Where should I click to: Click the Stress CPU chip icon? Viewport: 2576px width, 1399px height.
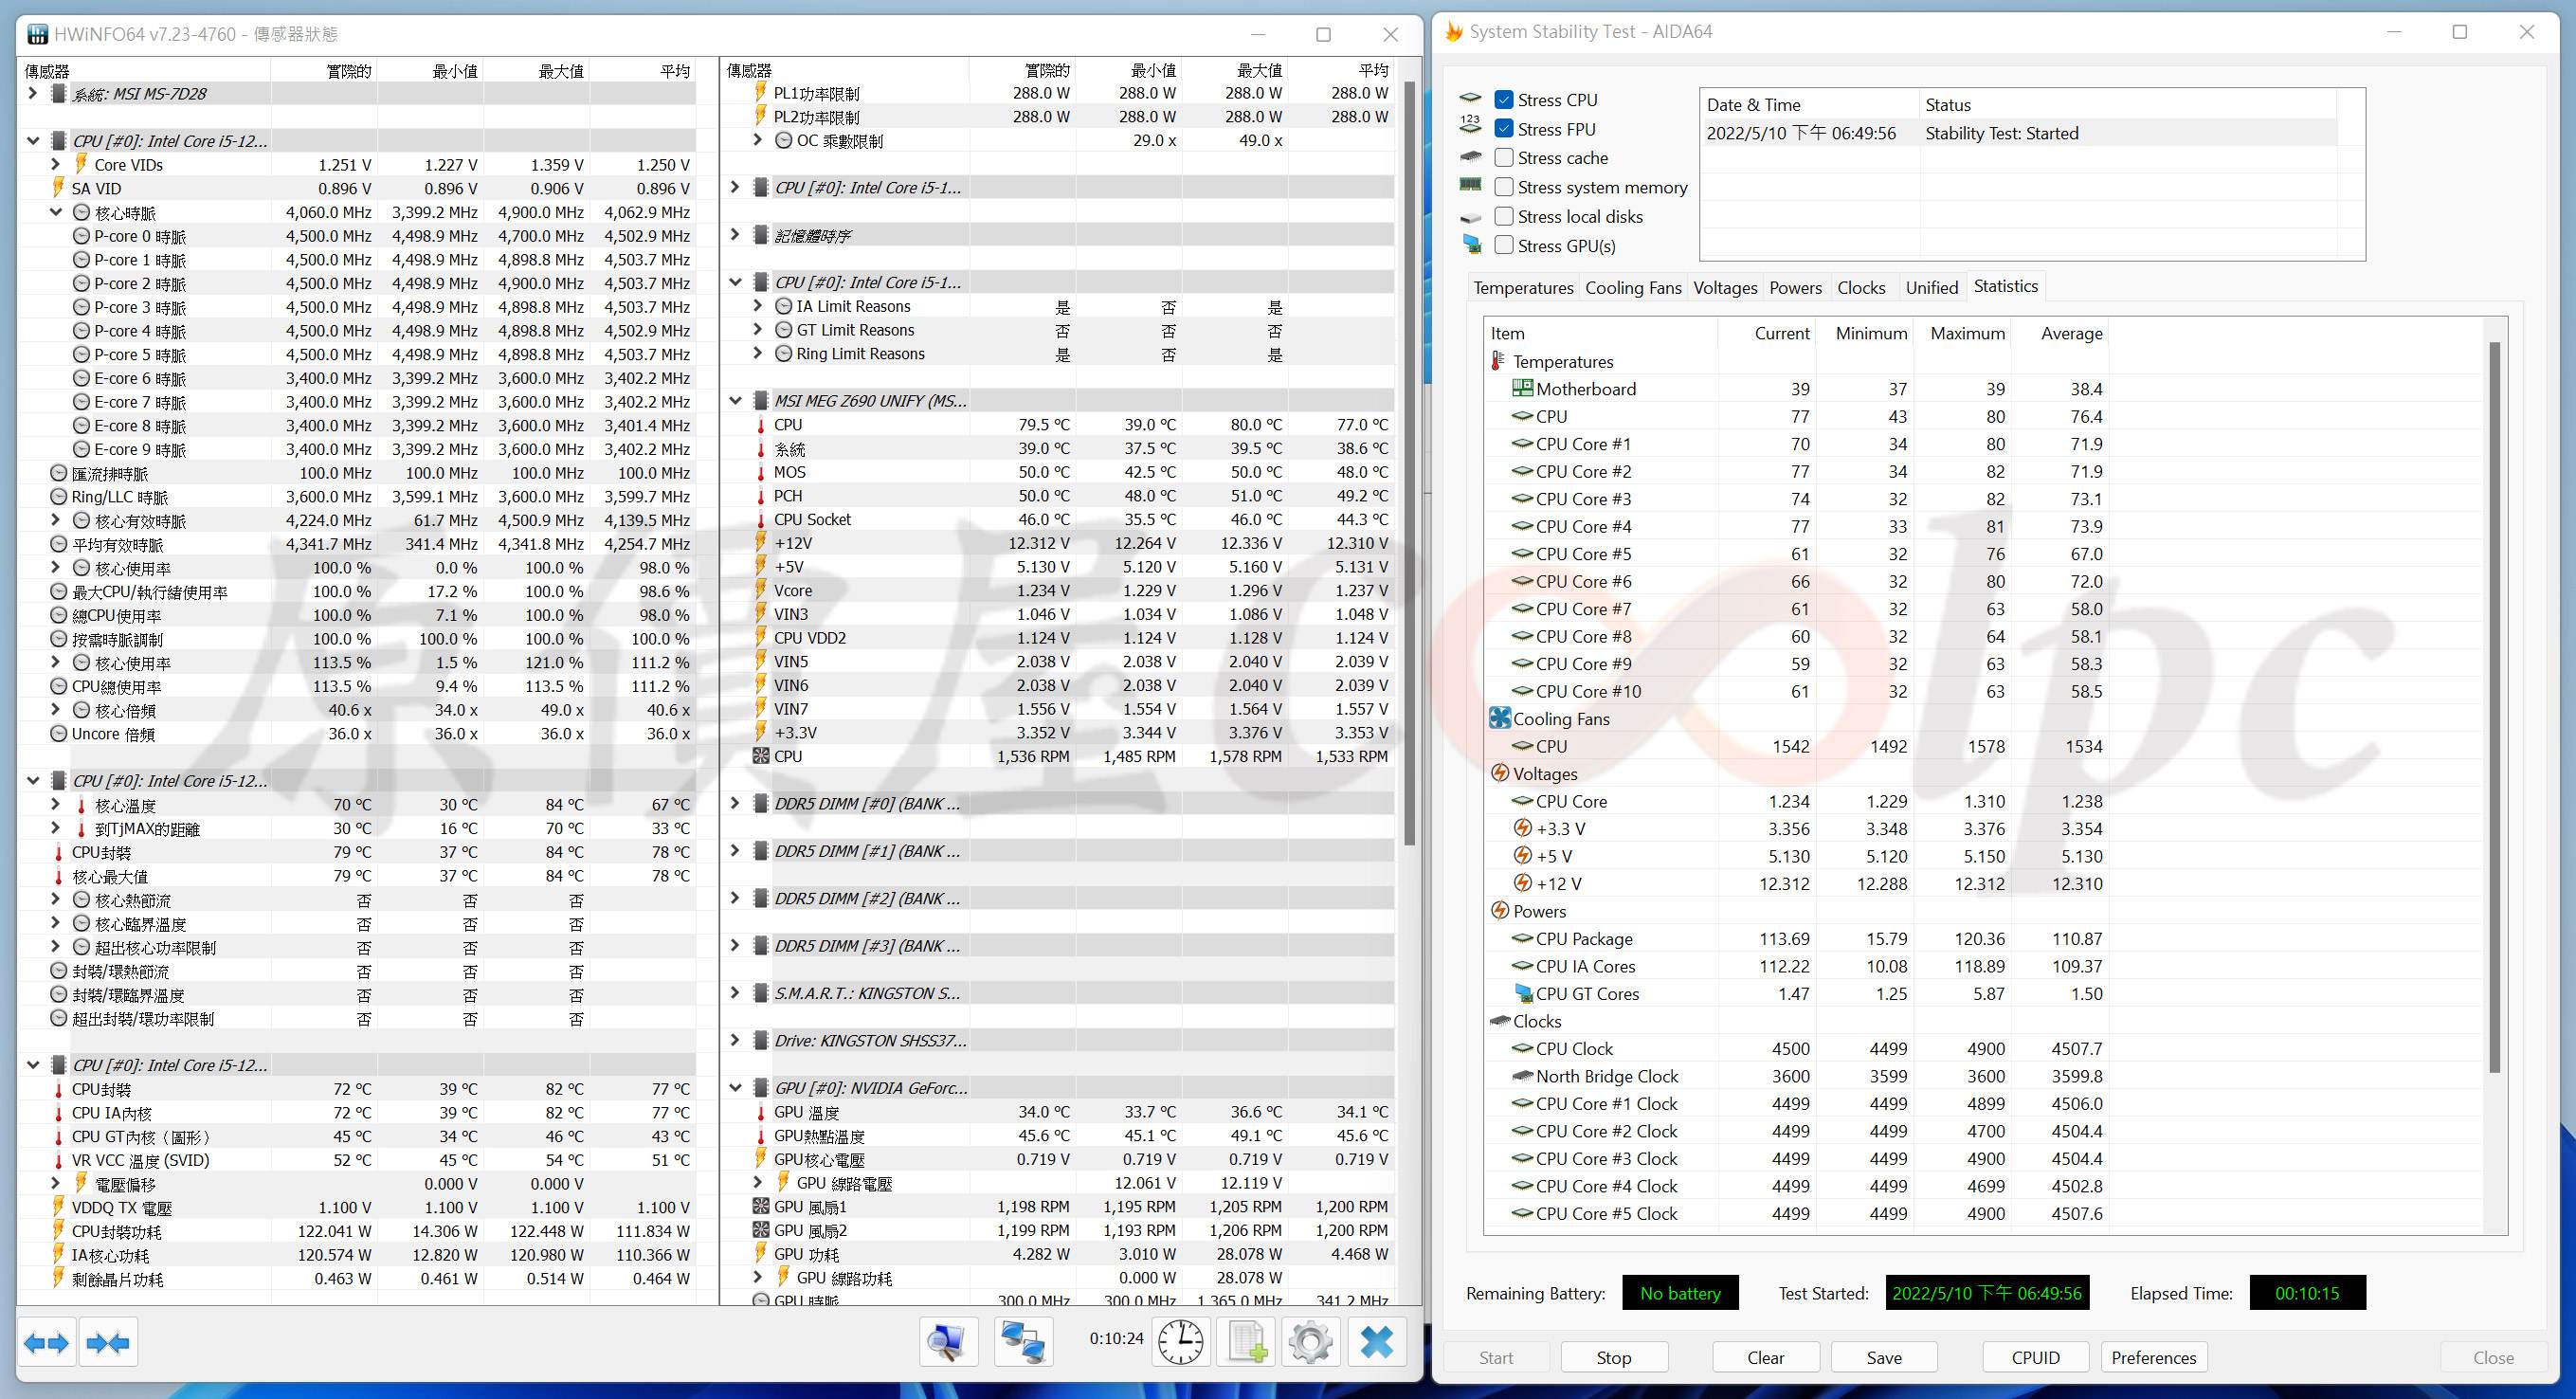(1470, 99)
